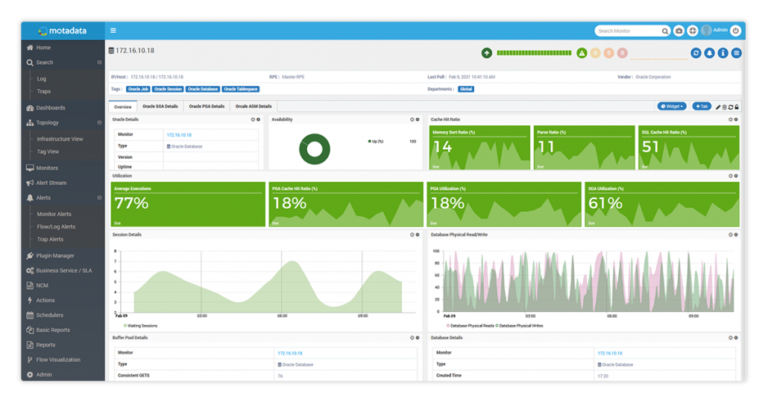Toggle the Waiting Sessions legend series
This screenshot has width=768, height=402.
tap(141, 326)
